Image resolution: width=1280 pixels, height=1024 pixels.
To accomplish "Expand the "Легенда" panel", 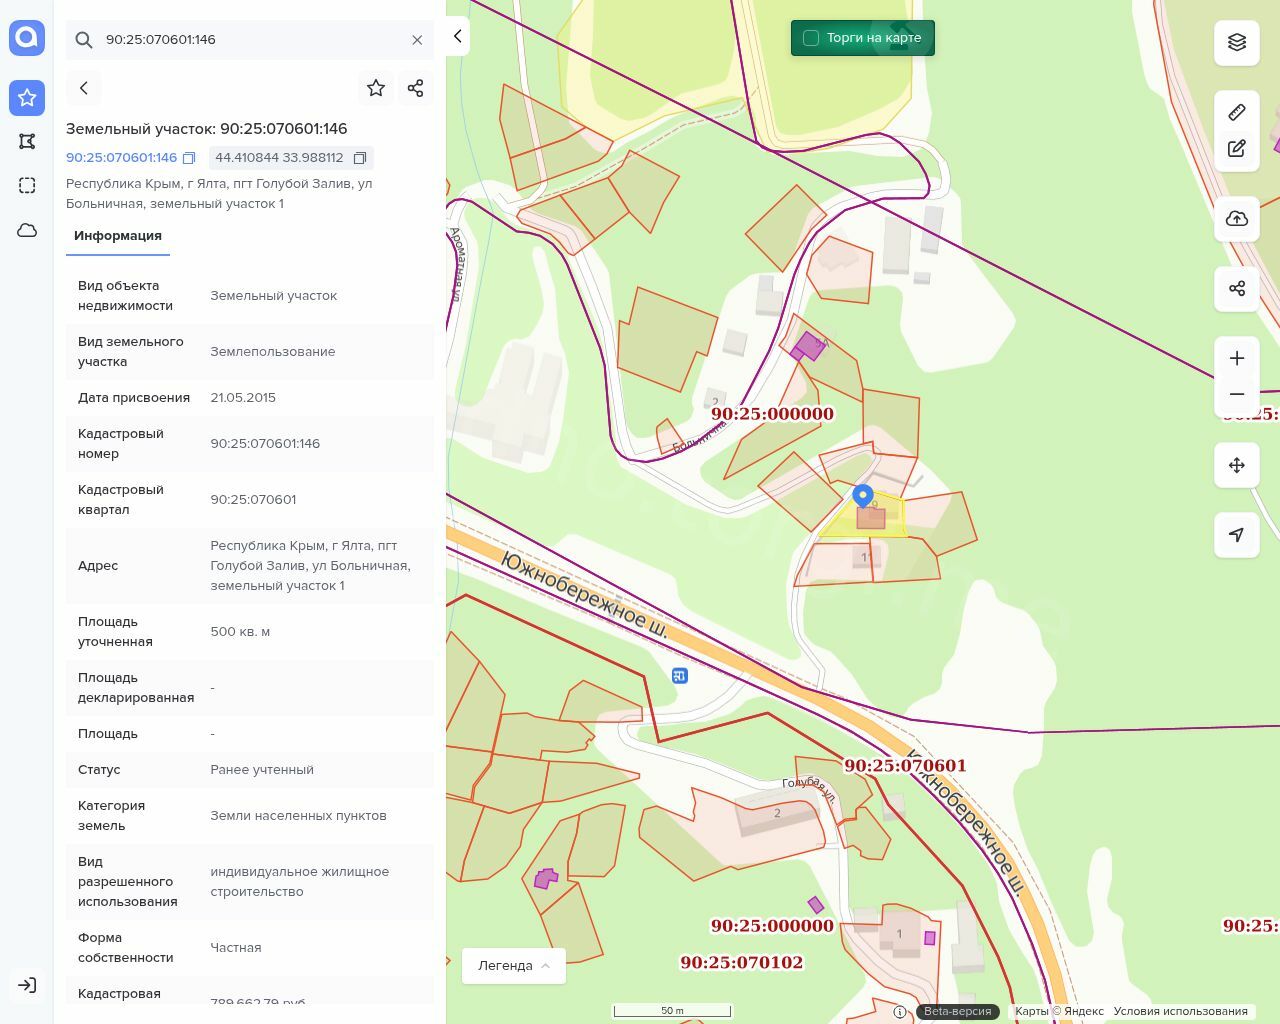I will pos(514,966).
